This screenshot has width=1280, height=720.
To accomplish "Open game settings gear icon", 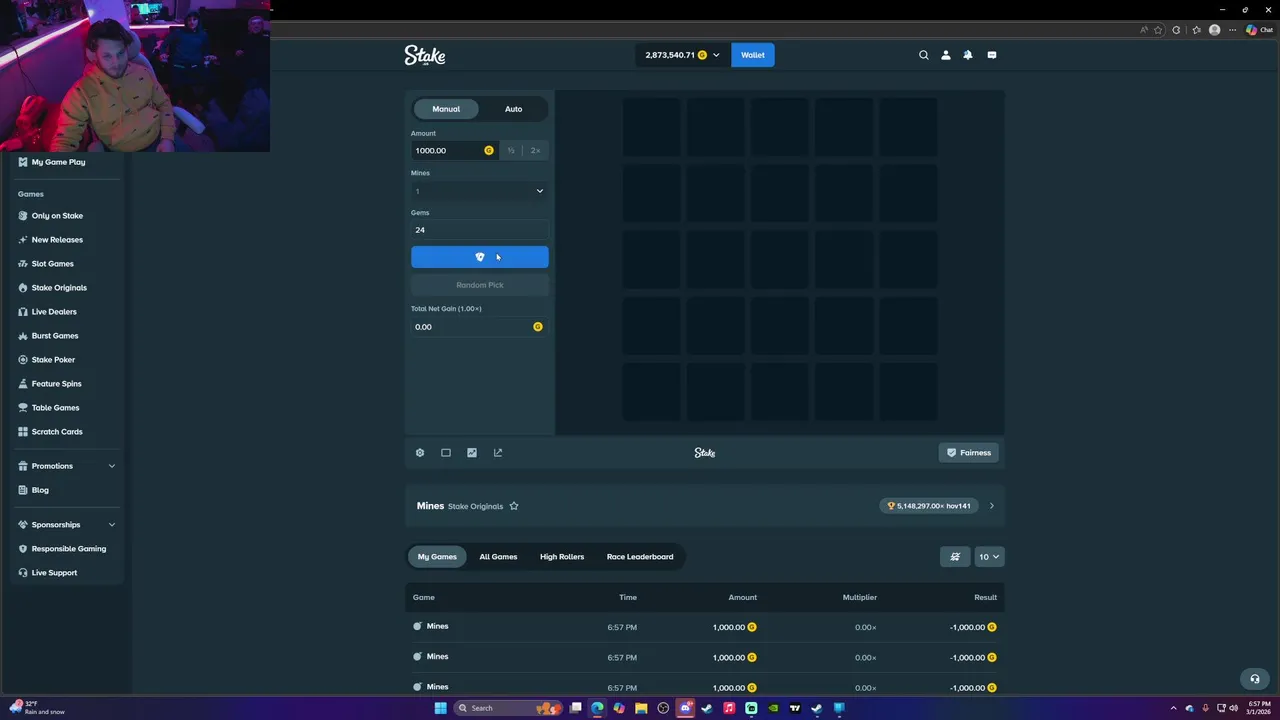I will [420, 453].
